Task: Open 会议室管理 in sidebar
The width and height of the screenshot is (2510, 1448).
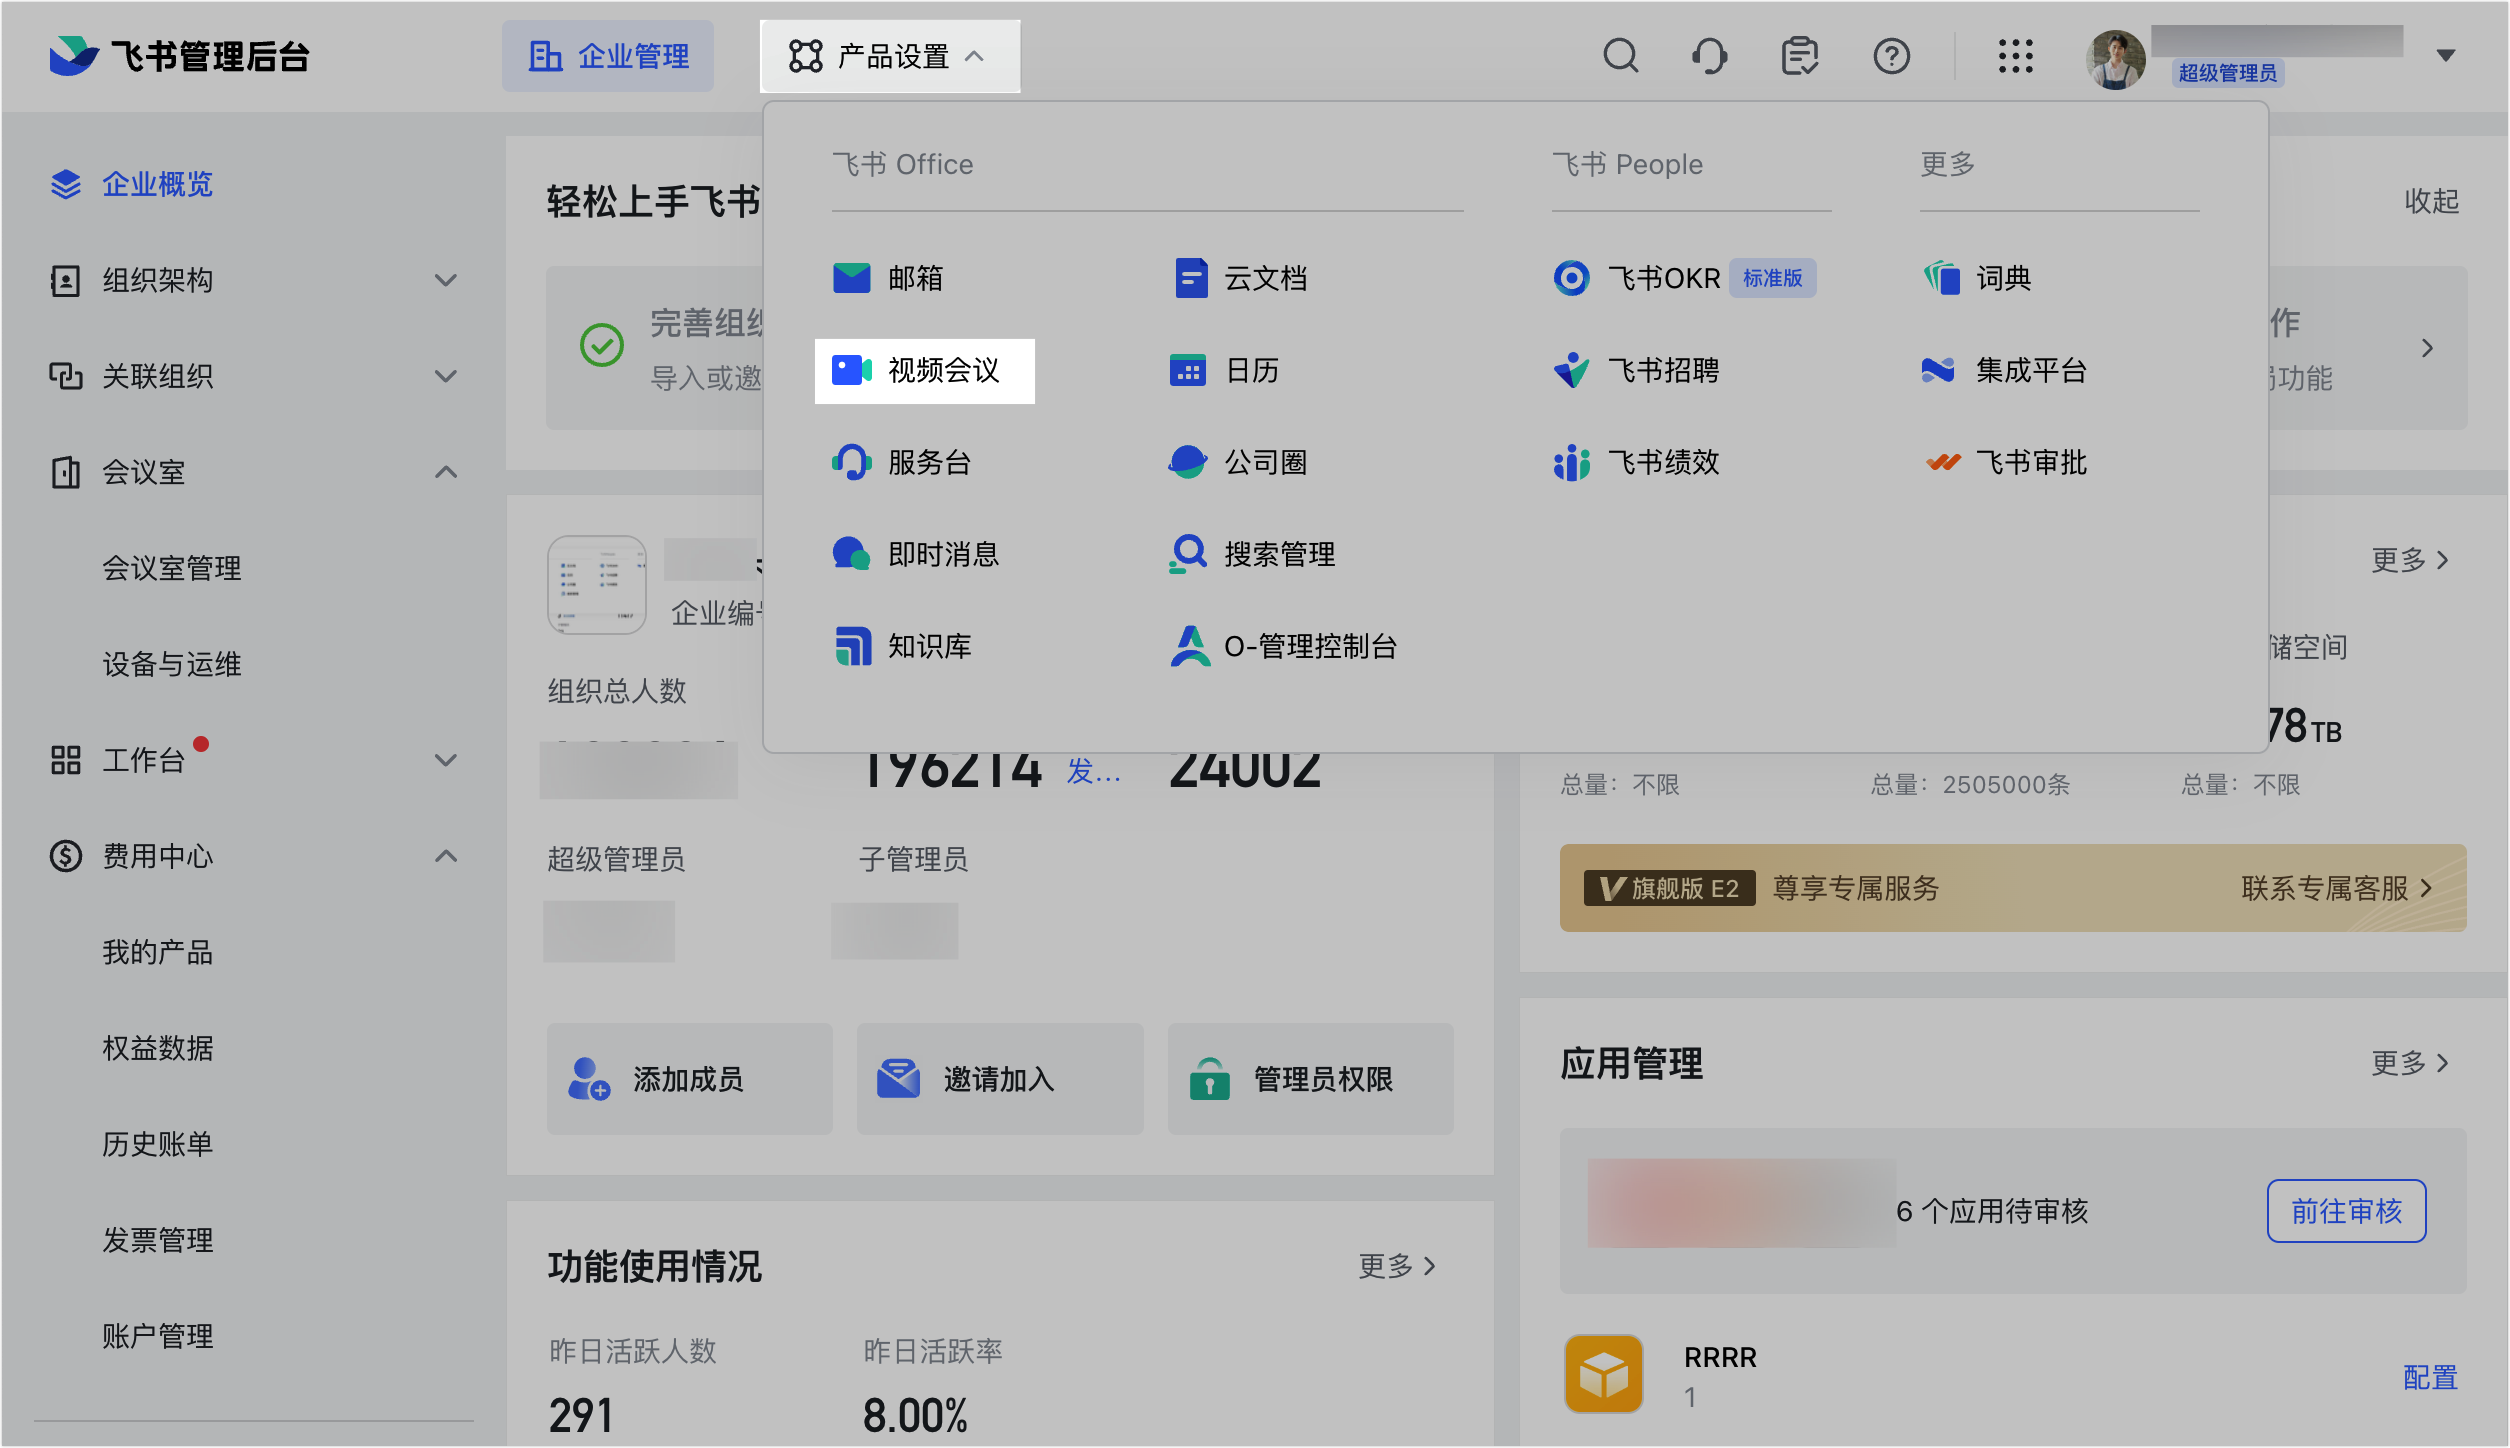Action: (172, 568)
